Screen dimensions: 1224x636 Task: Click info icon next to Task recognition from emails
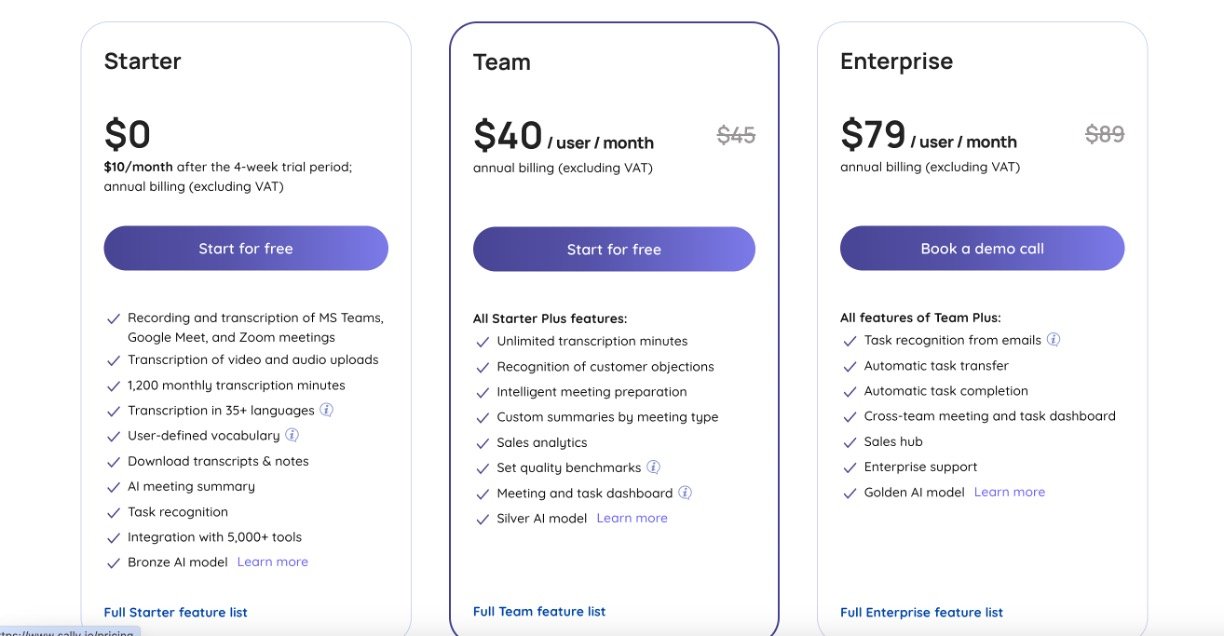tap(1053, 340)
